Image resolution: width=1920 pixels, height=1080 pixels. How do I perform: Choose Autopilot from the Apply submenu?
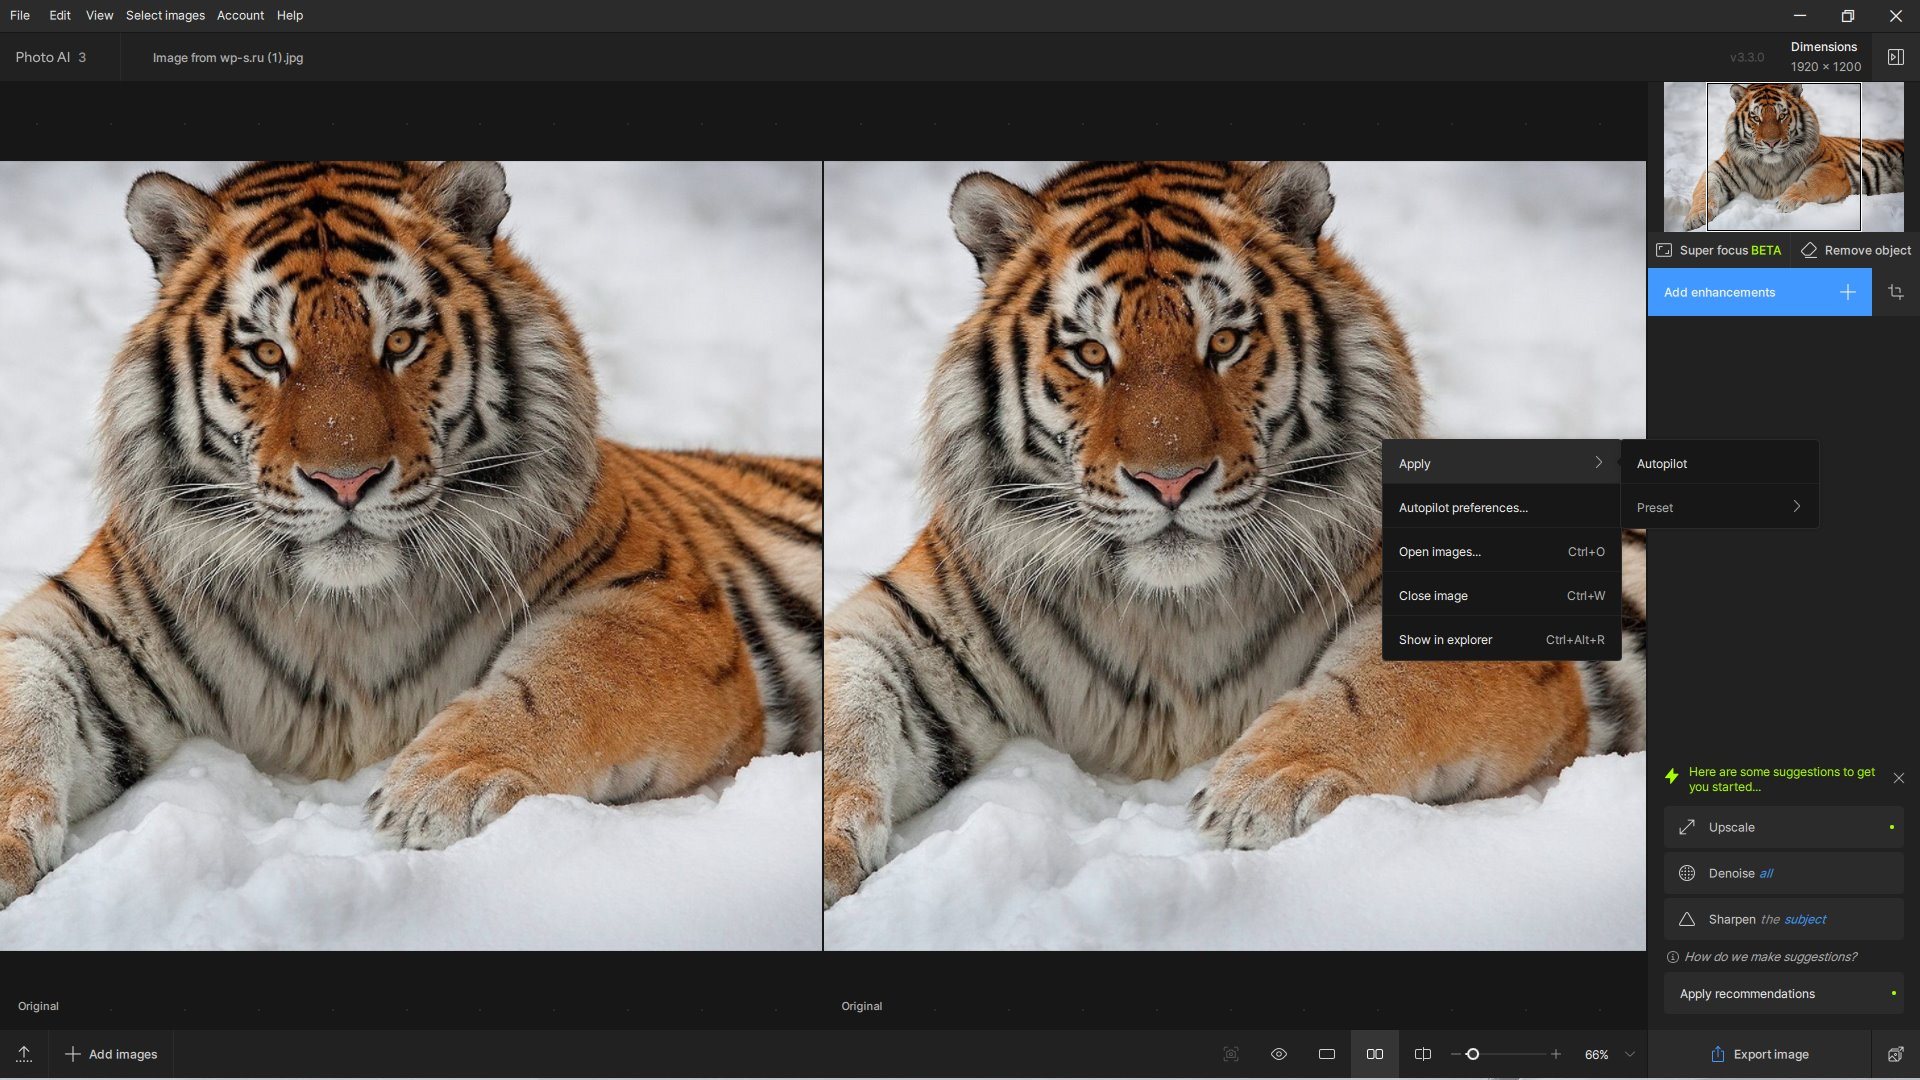pyautogui.click(x=1662, y=464)
